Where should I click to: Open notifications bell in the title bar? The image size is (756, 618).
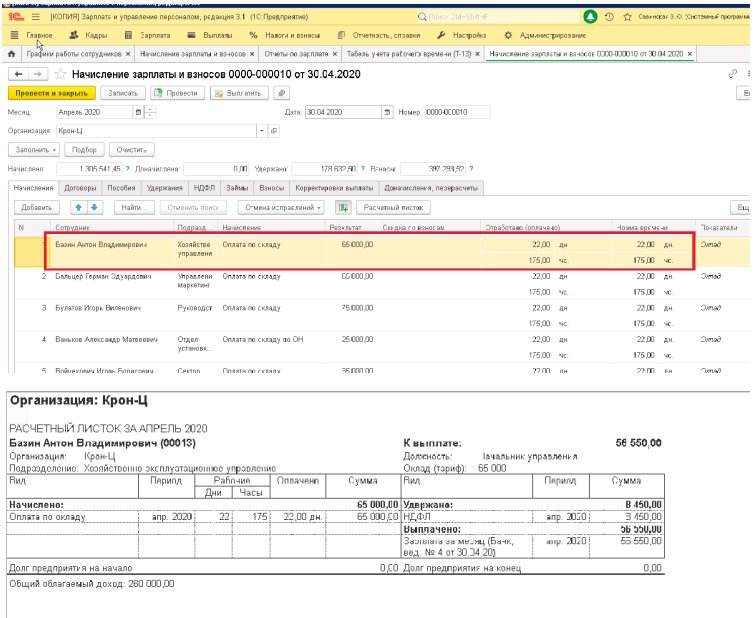(590, 18)
